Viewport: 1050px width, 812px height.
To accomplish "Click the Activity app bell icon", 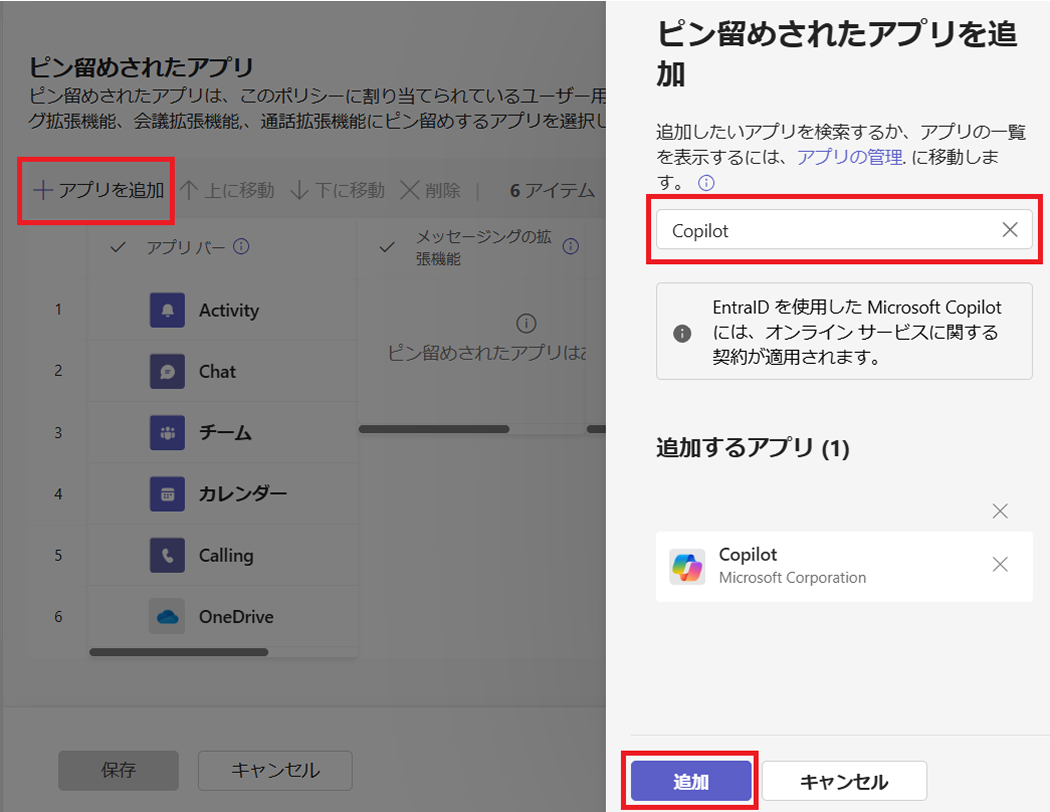I will [167, 310].
